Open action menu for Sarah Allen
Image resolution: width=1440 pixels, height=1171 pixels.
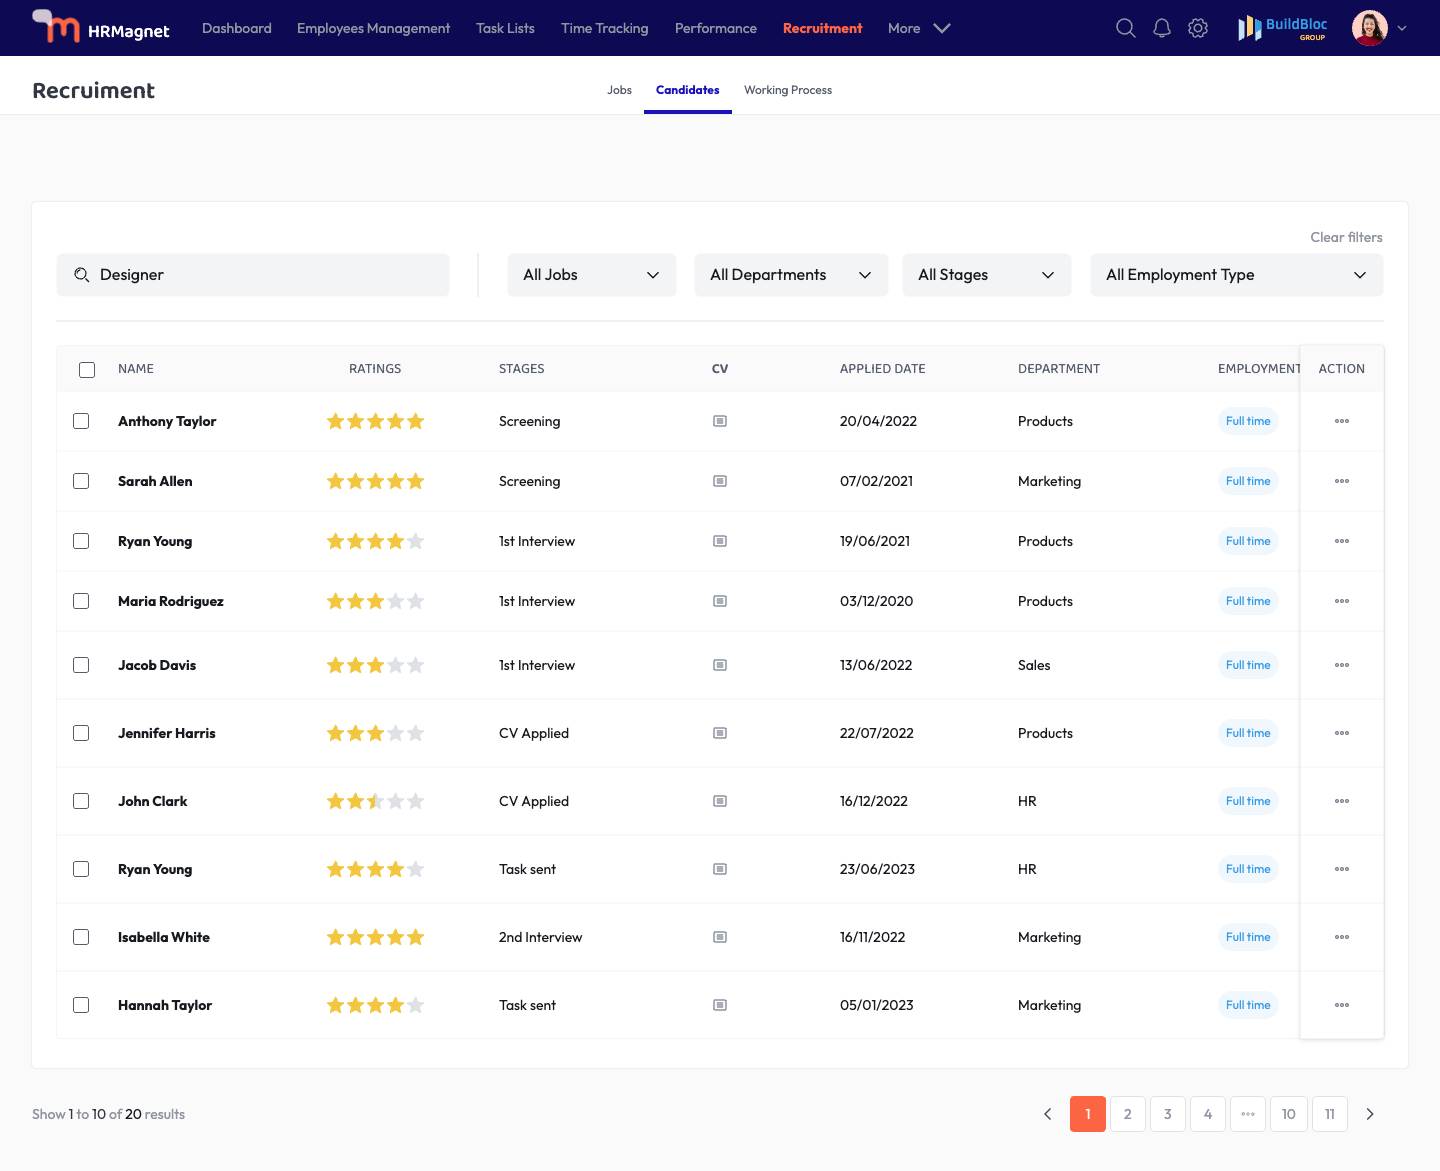pyautogui.click(x=1342, y=481)
